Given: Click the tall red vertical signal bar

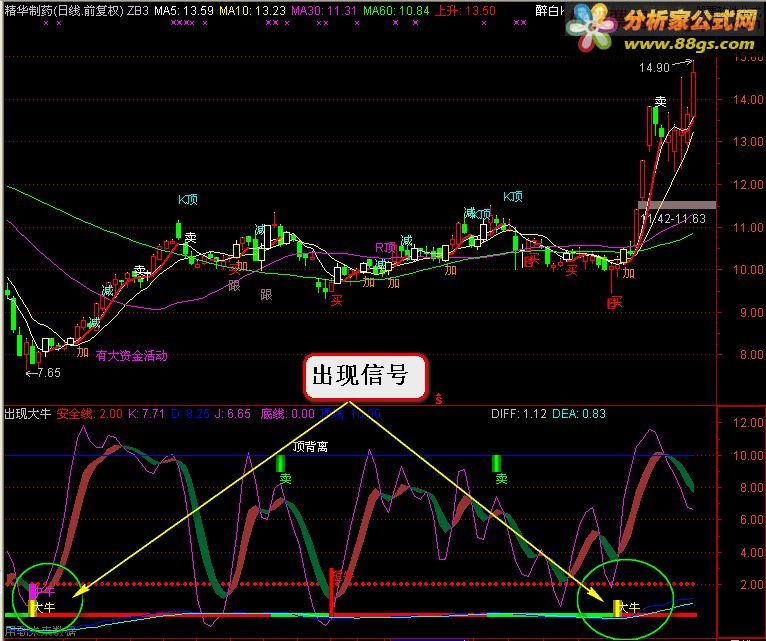Looking at the screenshot, I should pyautogui.click(x=332, y=592).
